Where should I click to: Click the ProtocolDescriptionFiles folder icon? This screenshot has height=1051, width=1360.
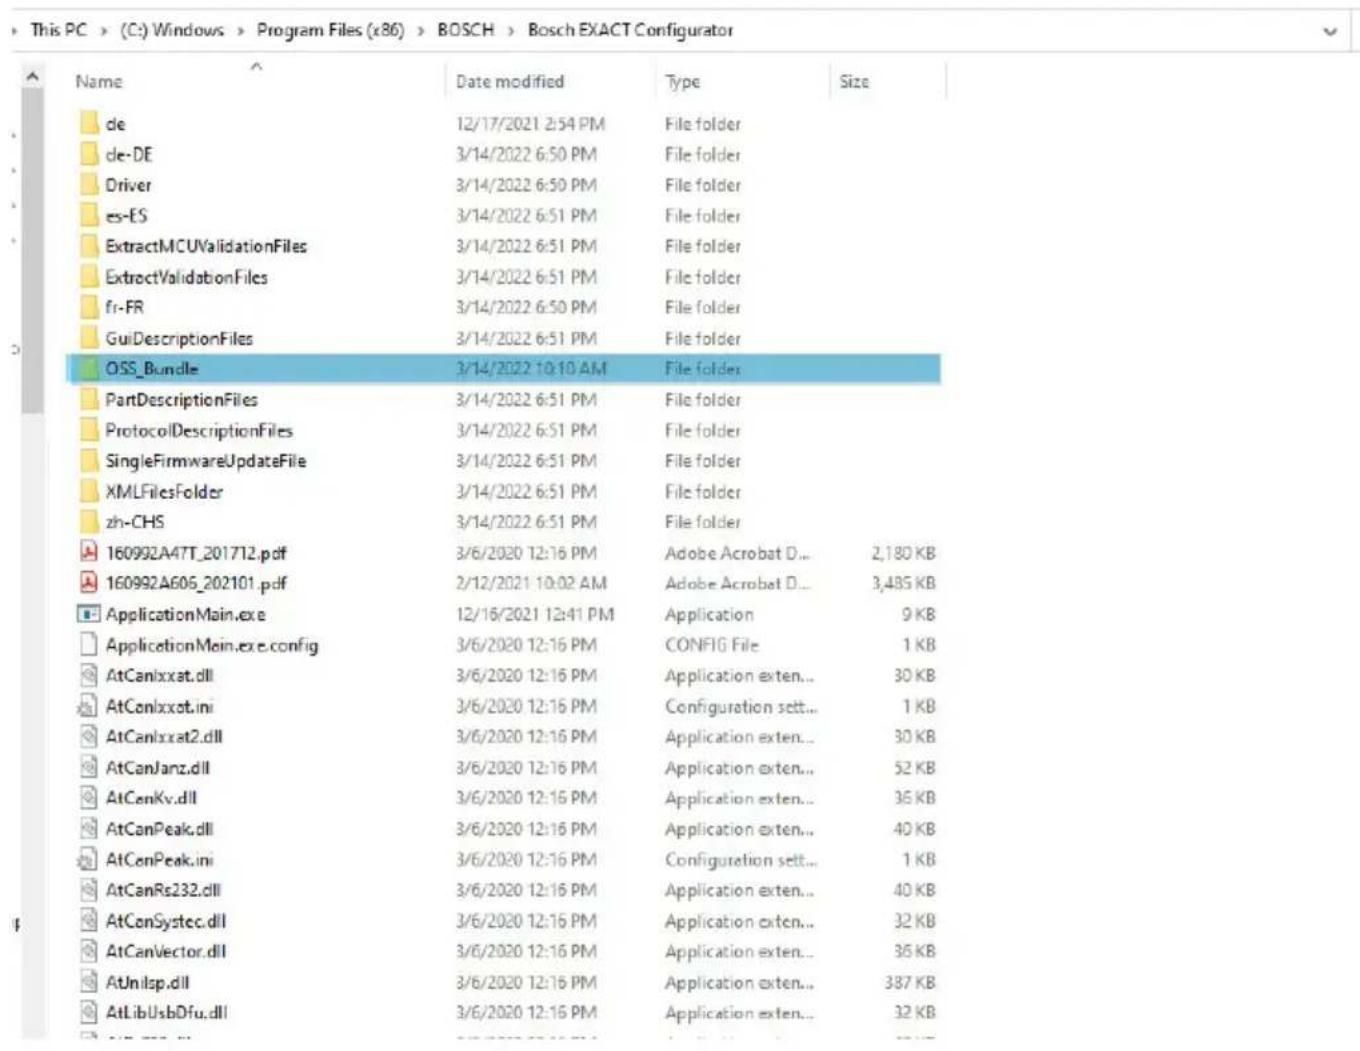pyautogui.click(x=89, y=430)
